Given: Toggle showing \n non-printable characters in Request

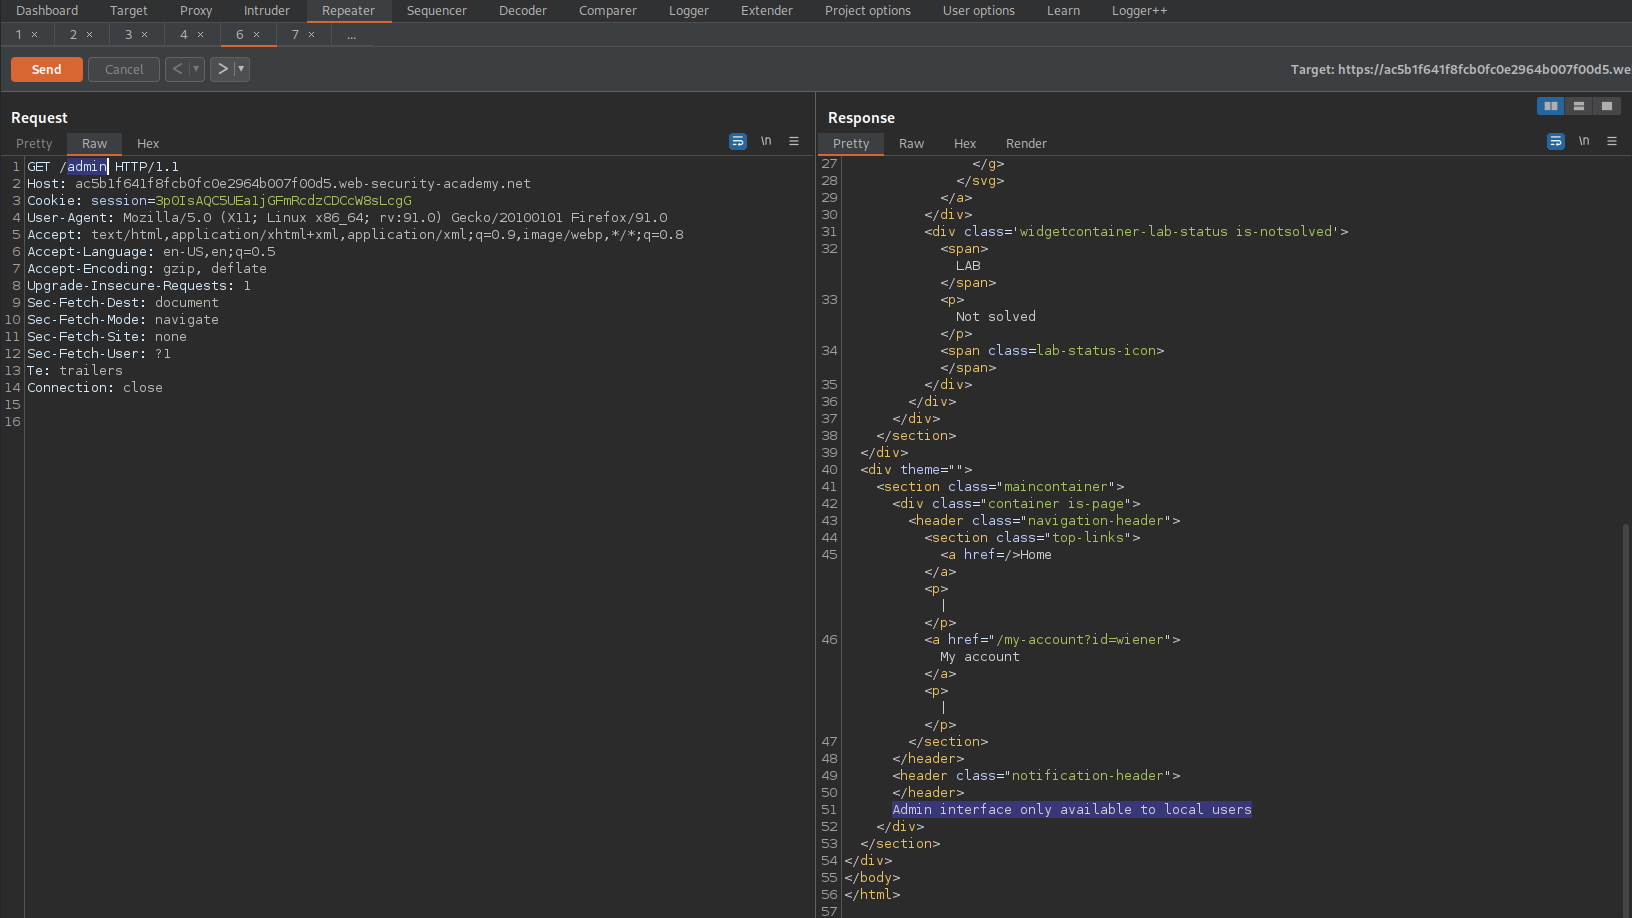Looking at the screenshot, I should 766,142.
